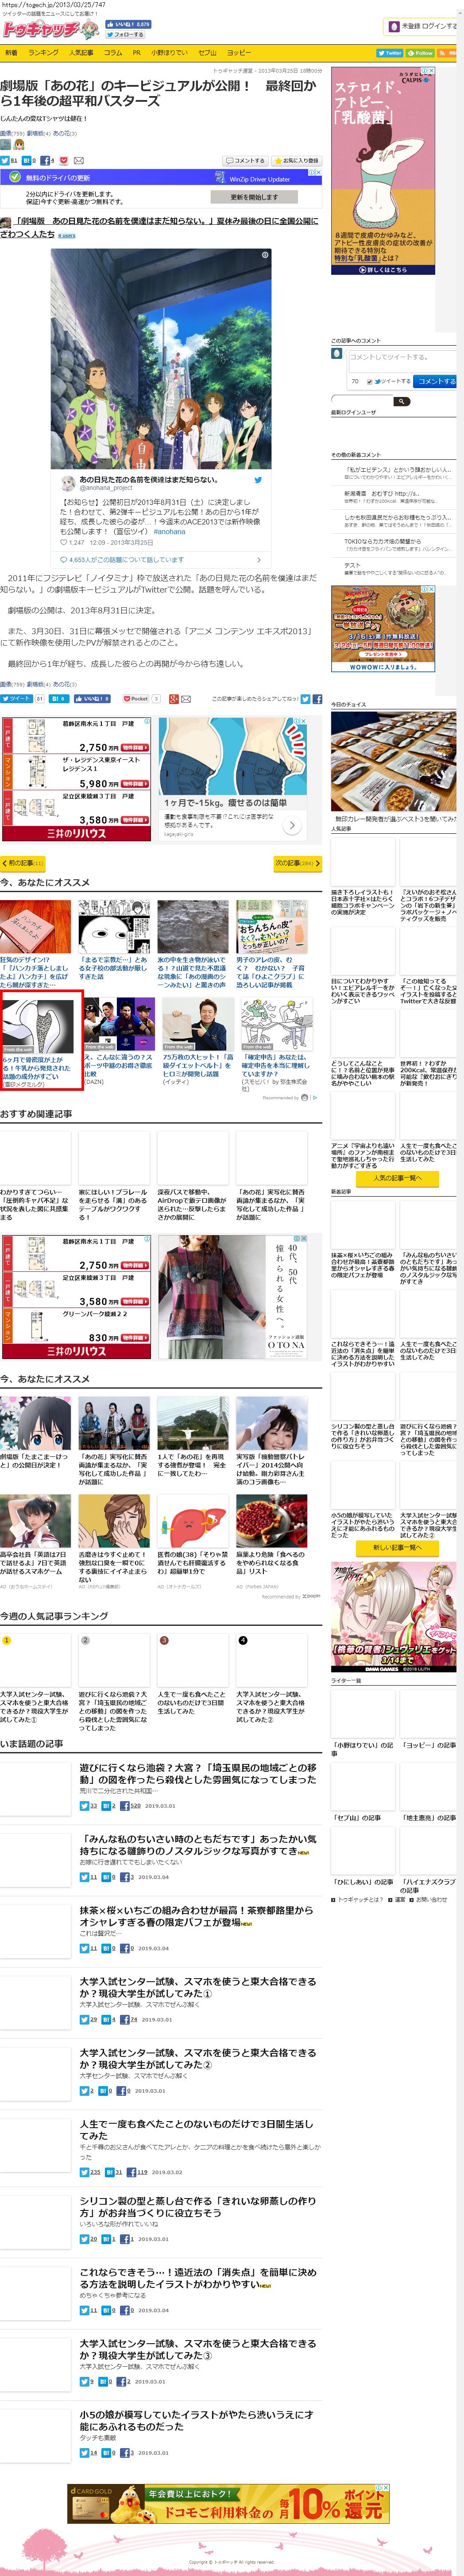Click Twitter icon in the シリコン製の型と蒸し台 row
464x2576 pixels.
pyautogui.click(x=85, y=2239)
